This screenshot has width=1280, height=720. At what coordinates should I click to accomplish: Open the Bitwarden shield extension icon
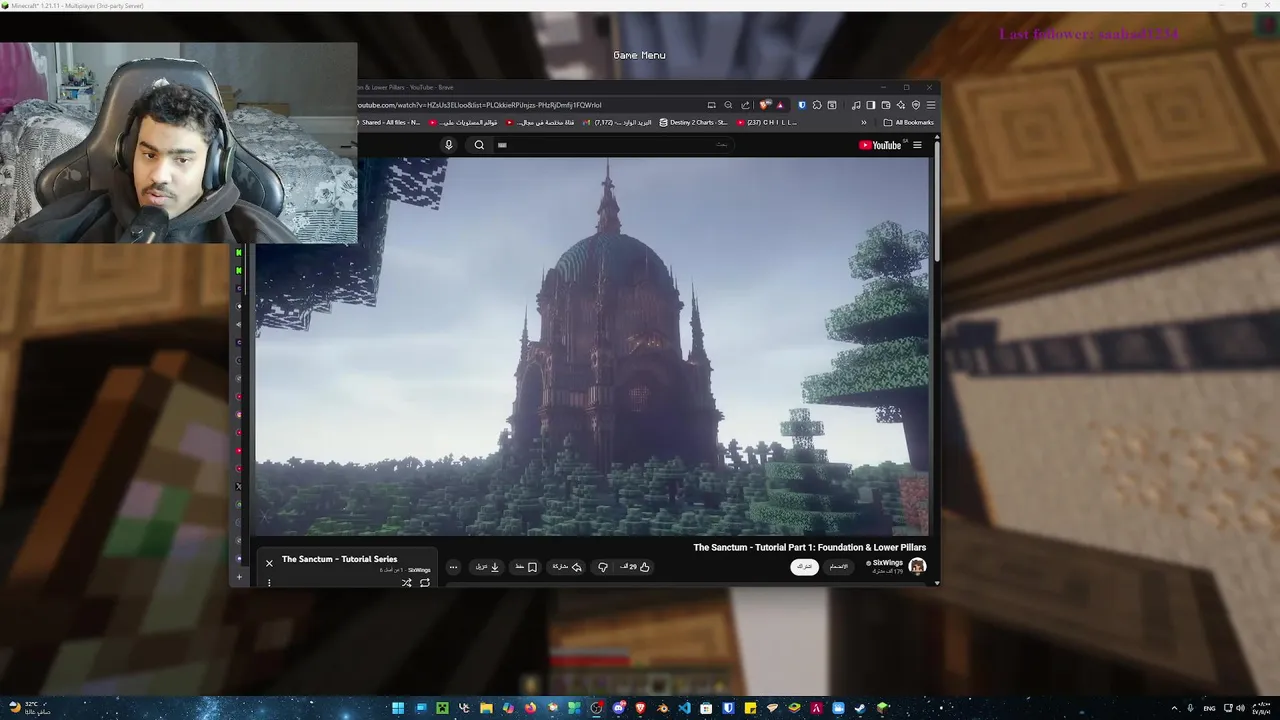802,105
